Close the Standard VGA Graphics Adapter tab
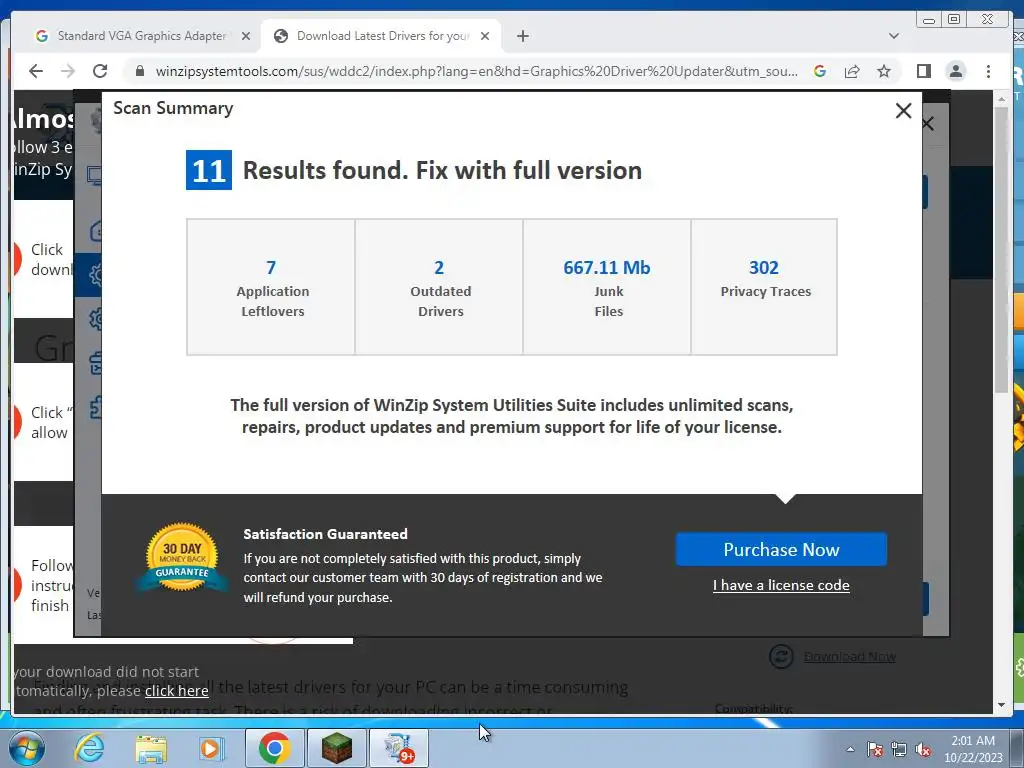 tap(246, 37)
